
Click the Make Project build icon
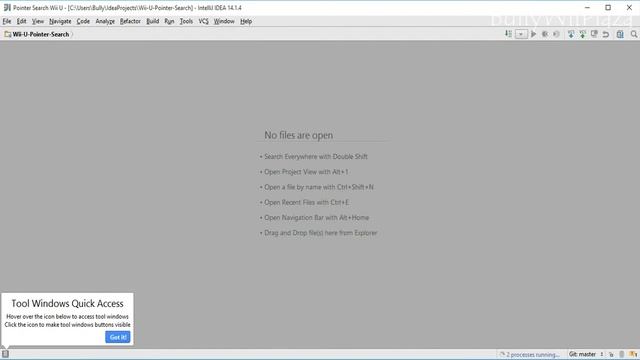coord(508,34)
